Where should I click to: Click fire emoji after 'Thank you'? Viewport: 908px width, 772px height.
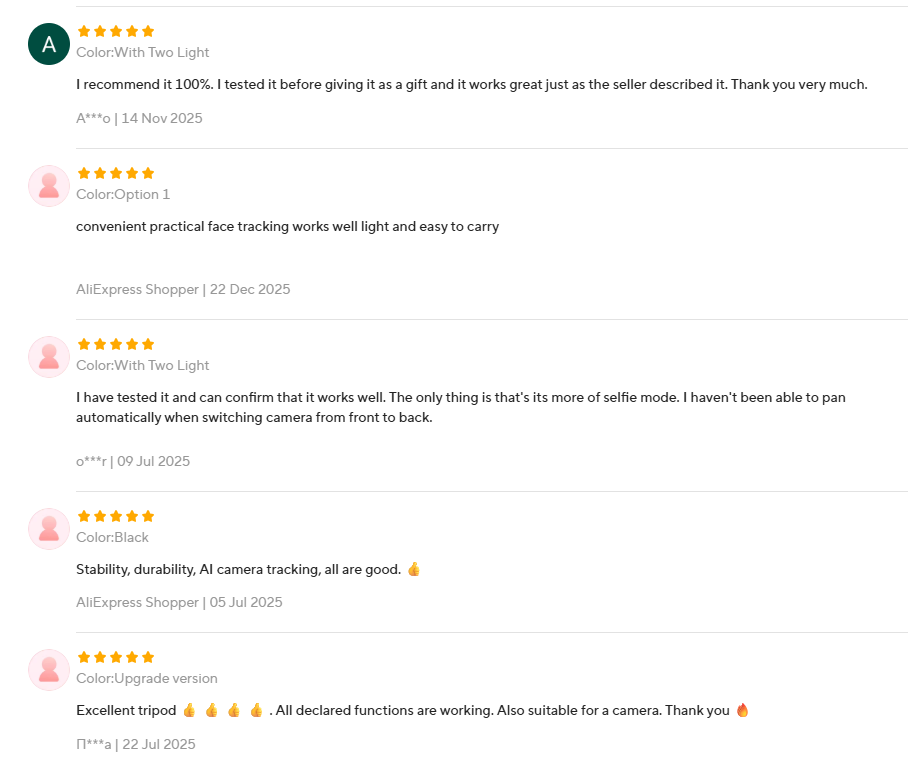point(742,710)
